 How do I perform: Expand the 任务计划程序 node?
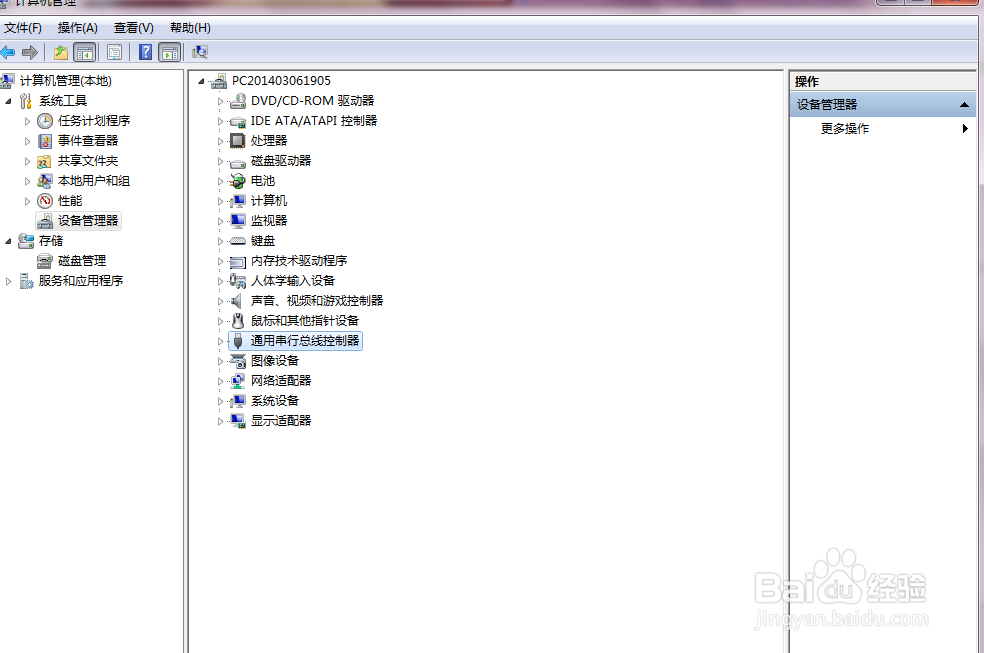[27, 121]
